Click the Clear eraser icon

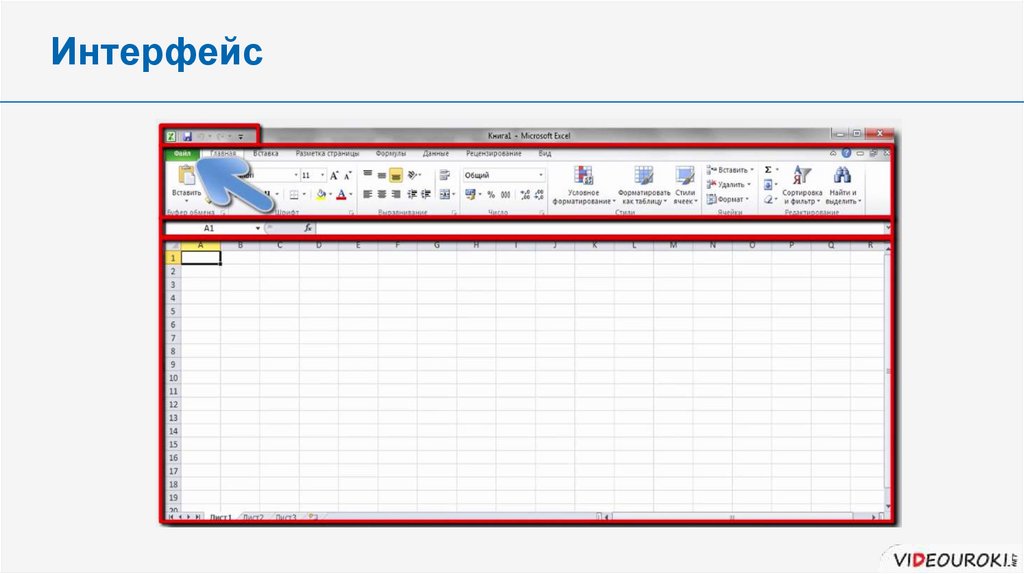pos(768,199)
